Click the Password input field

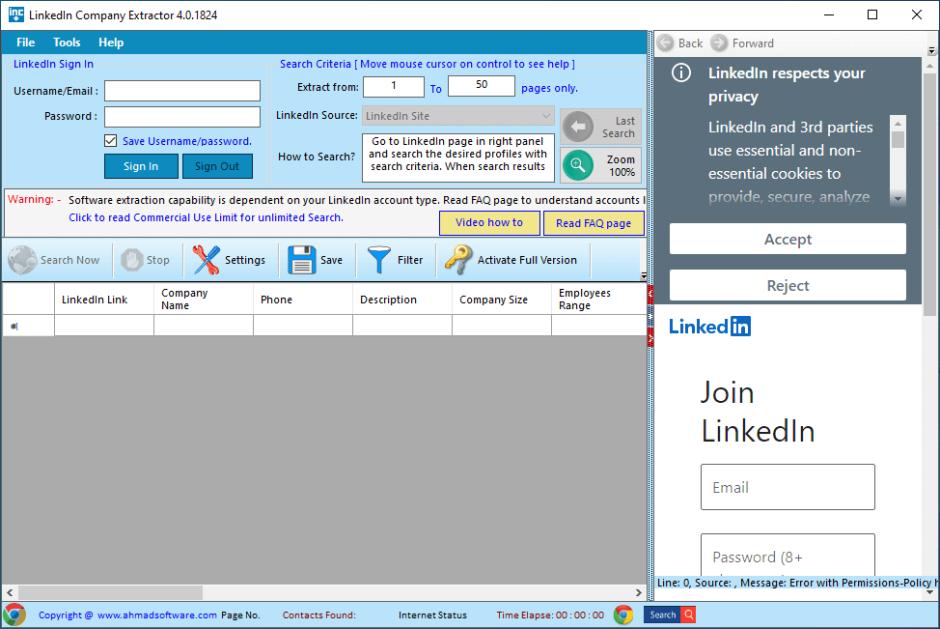[x=182, y=116]
